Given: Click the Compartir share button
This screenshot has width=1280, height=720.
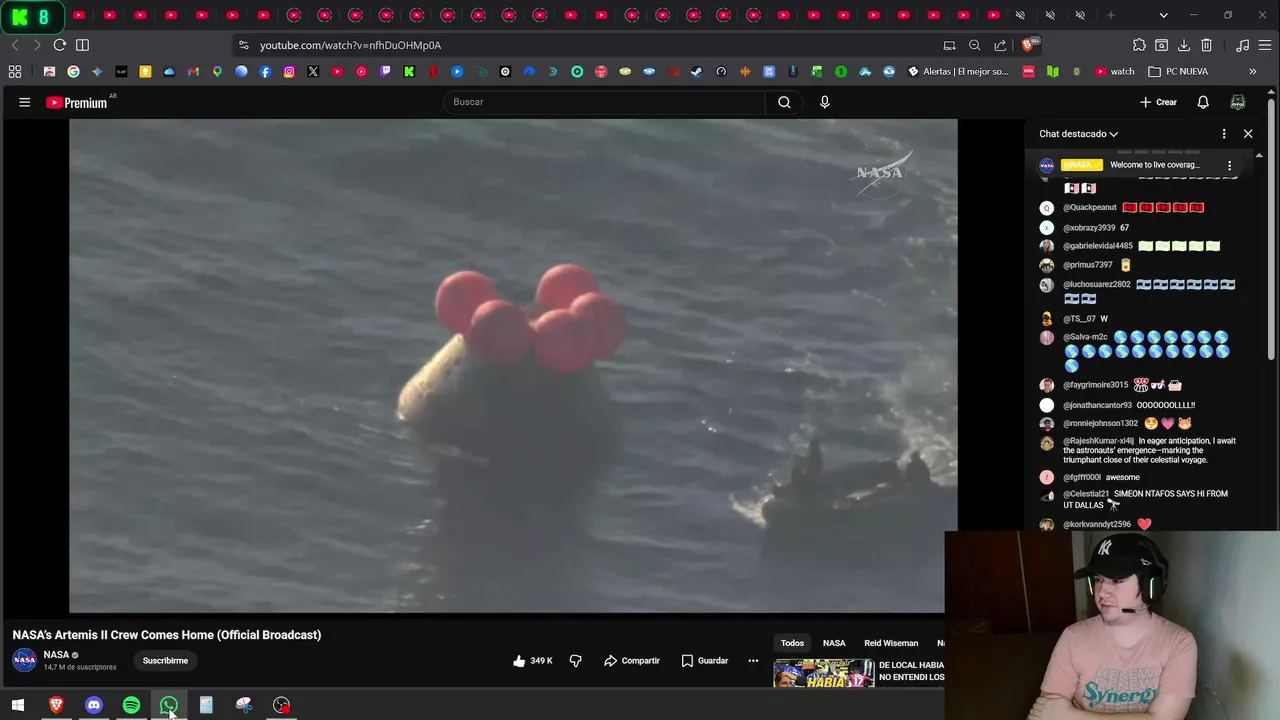Looking at the screenshot, I should pos(632,661).
